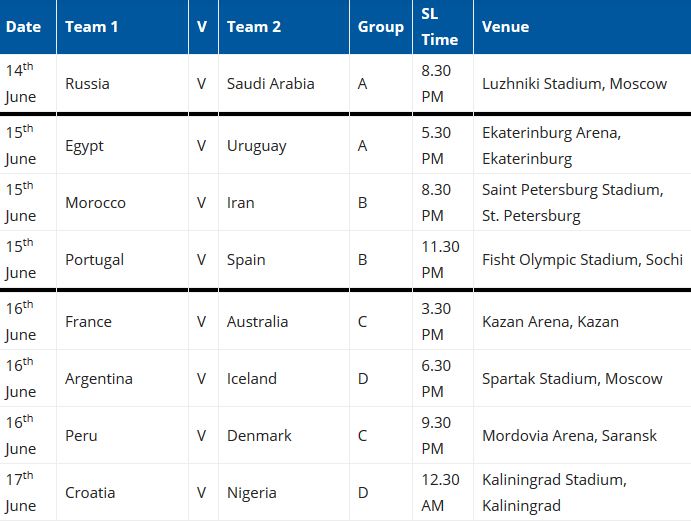Click the Argentina team cell
Screen dimensions: 691x521
tap(123, 378)
